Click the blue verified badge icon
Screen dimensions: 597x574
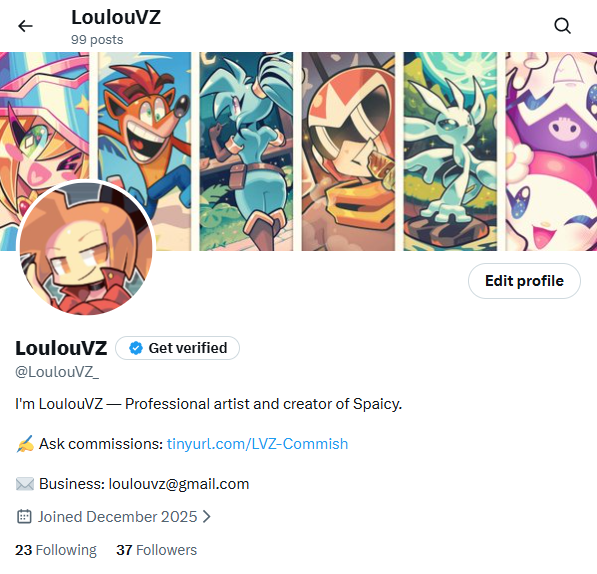(x=136, y=348)
